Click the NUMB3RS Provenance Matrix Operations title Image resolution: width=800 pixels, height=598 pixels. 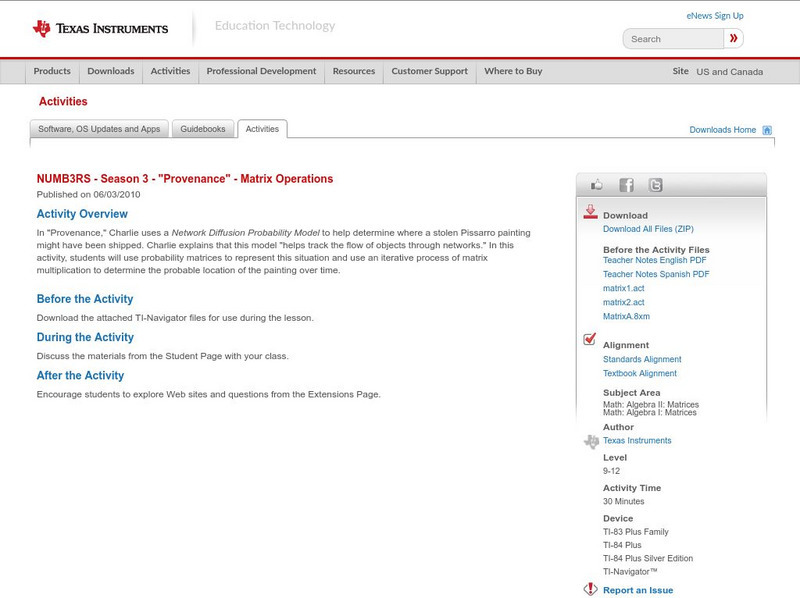(x=185, y=179)
